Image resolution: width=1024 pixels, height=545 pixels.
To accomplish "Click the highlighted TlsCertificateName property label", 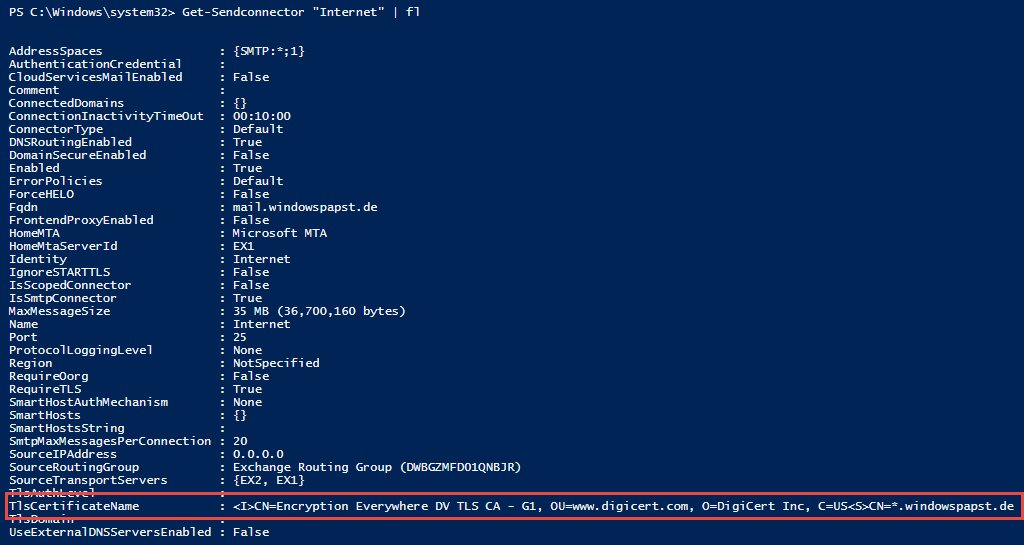I will 73,506.
